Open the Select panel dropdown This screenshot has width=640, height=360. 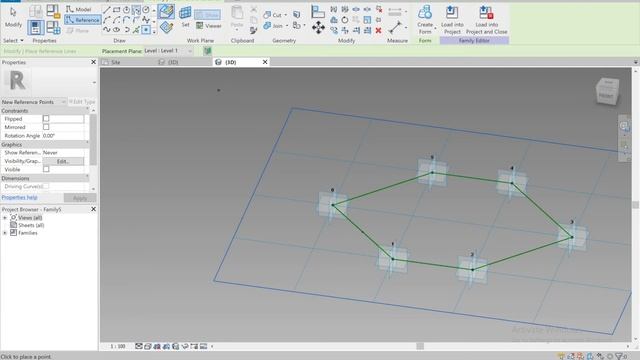coord(13,40)
